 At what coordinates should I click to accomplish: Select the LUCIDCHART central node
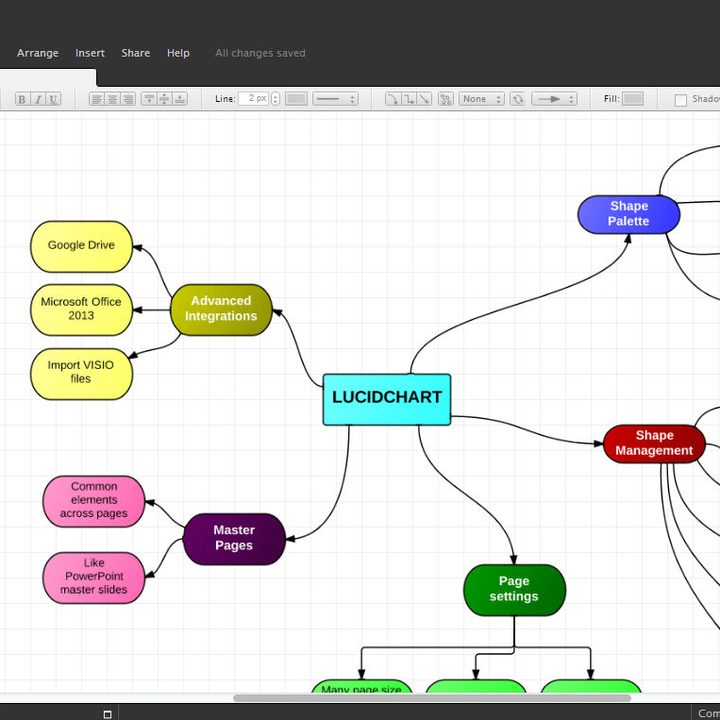click(387, 399)
